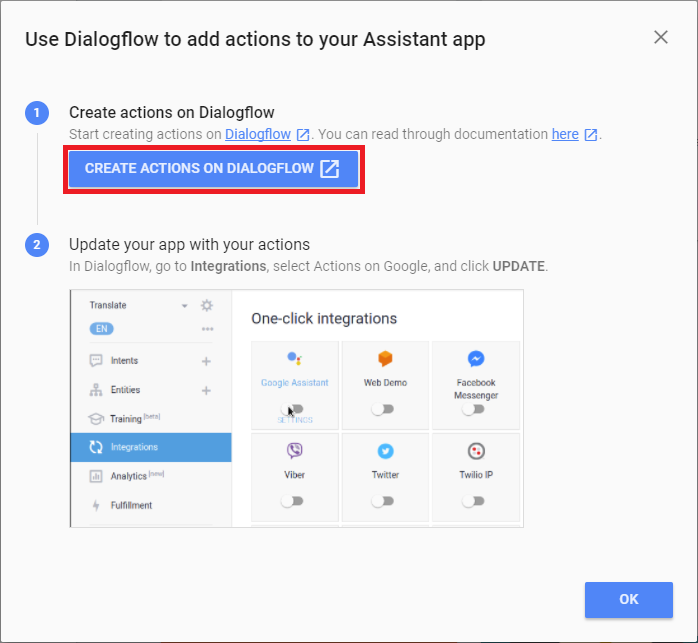The image size is (698, 643).
Task: Click the Fulfillment lightning-bolt icon
Action: tap(96, 505)
